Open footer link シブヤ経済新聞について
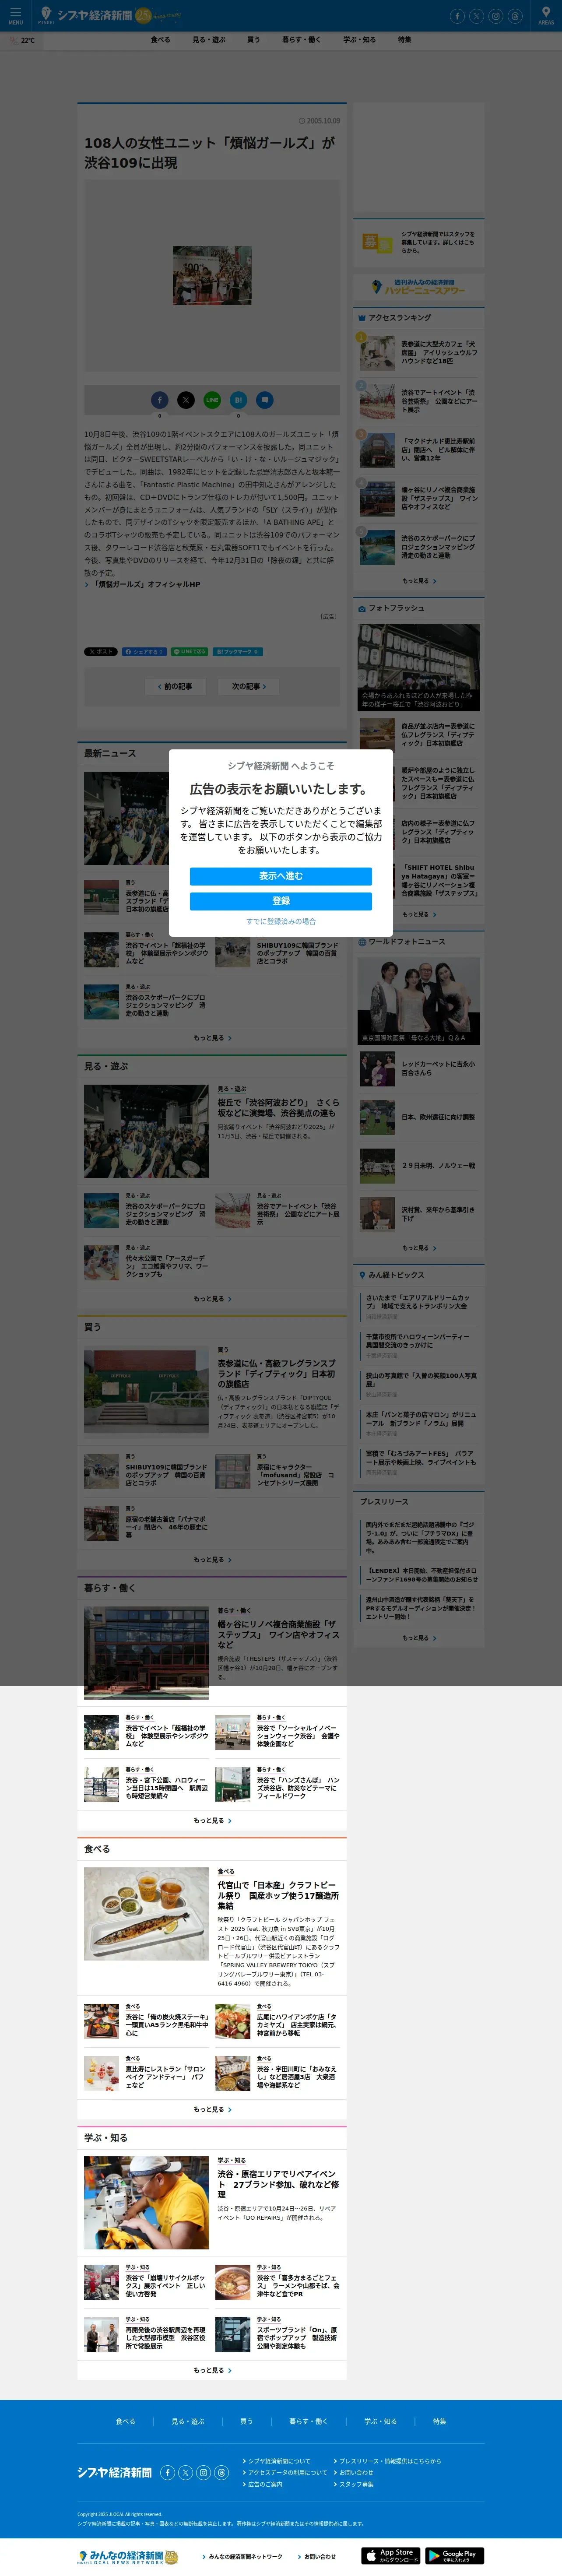 [279, 2461]
